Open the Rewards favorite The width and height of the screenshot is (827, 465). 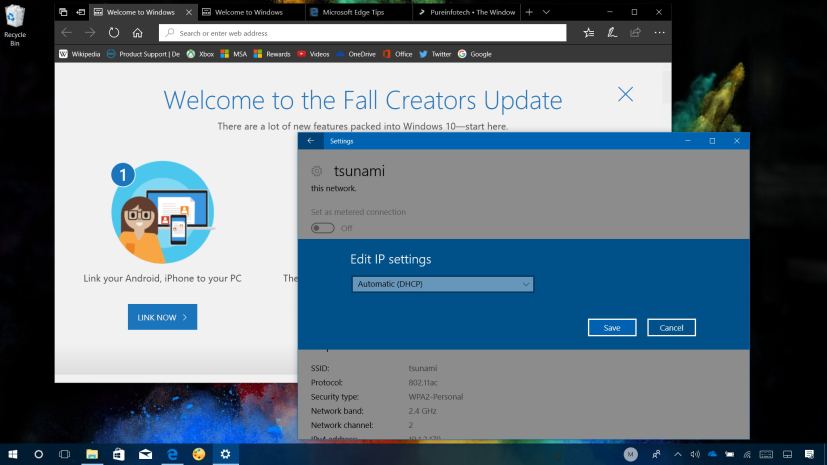point(272,54)
